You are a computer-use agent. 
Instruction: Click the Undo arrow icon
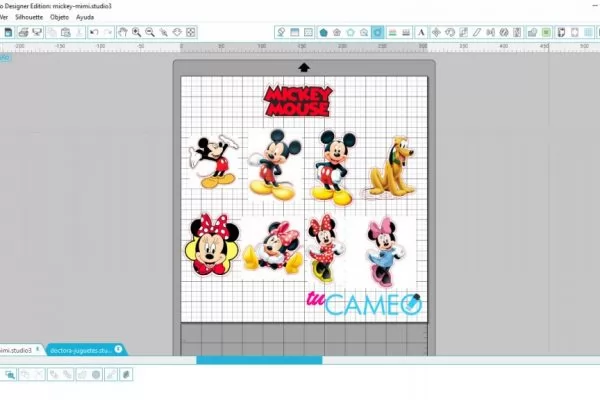[94, 33]
